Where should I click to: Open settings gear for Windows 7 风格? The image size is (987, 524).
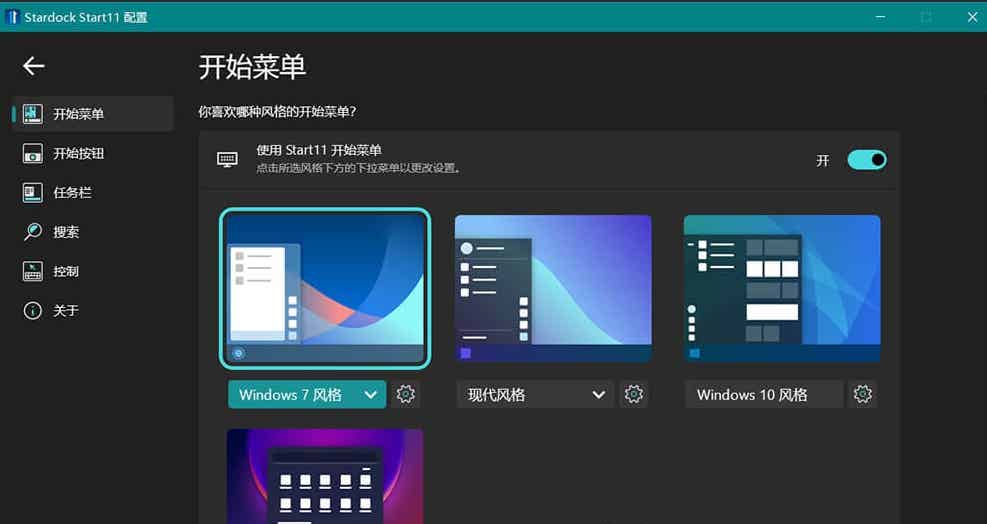[405, 394]
